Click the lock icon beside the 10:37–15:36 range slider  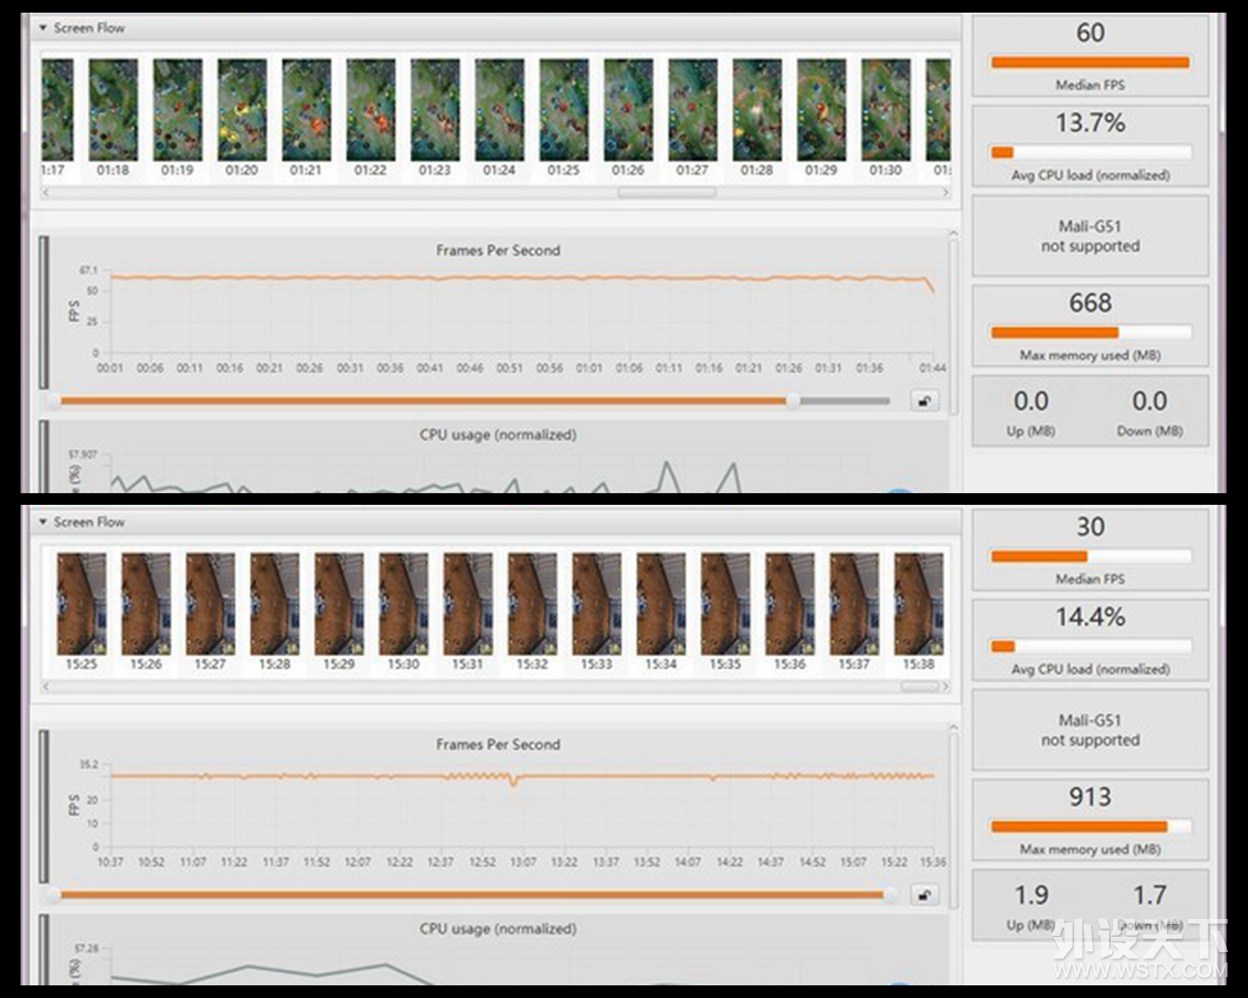(x=924, y=895)
